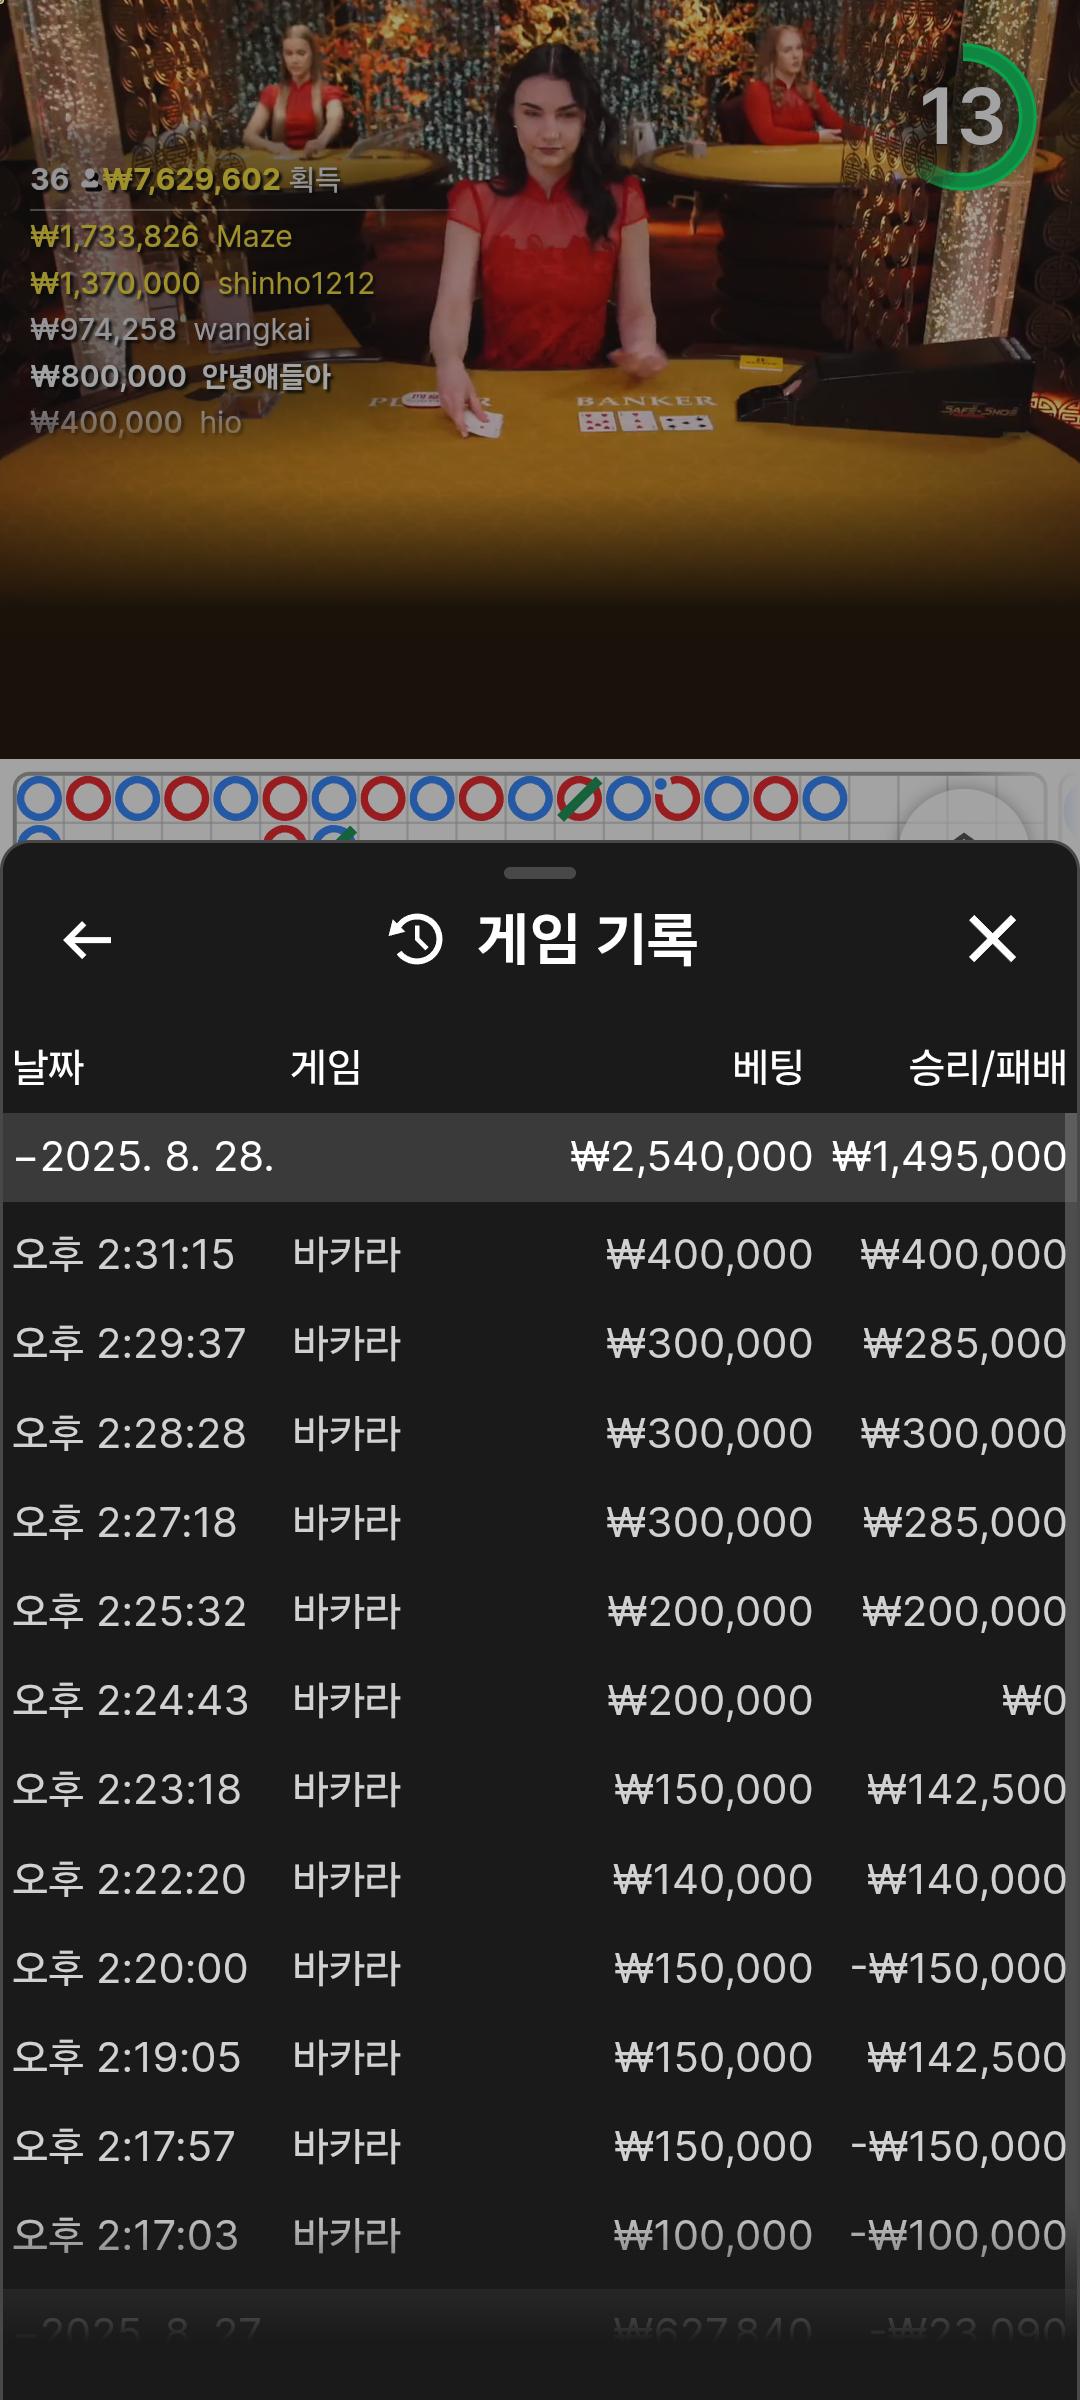Collapse the 2025. 8. 28. date group
This screenshot has width=1080, height=2400.
point(145,1157)
